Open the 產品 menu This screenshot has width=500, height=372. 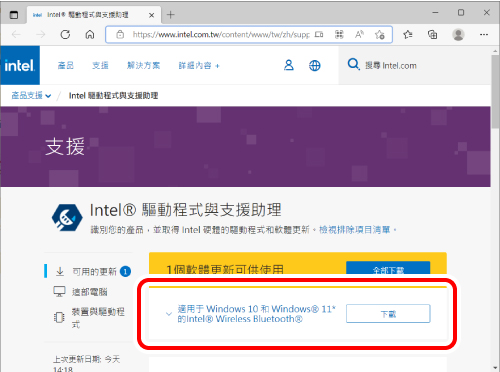point(66,65)
